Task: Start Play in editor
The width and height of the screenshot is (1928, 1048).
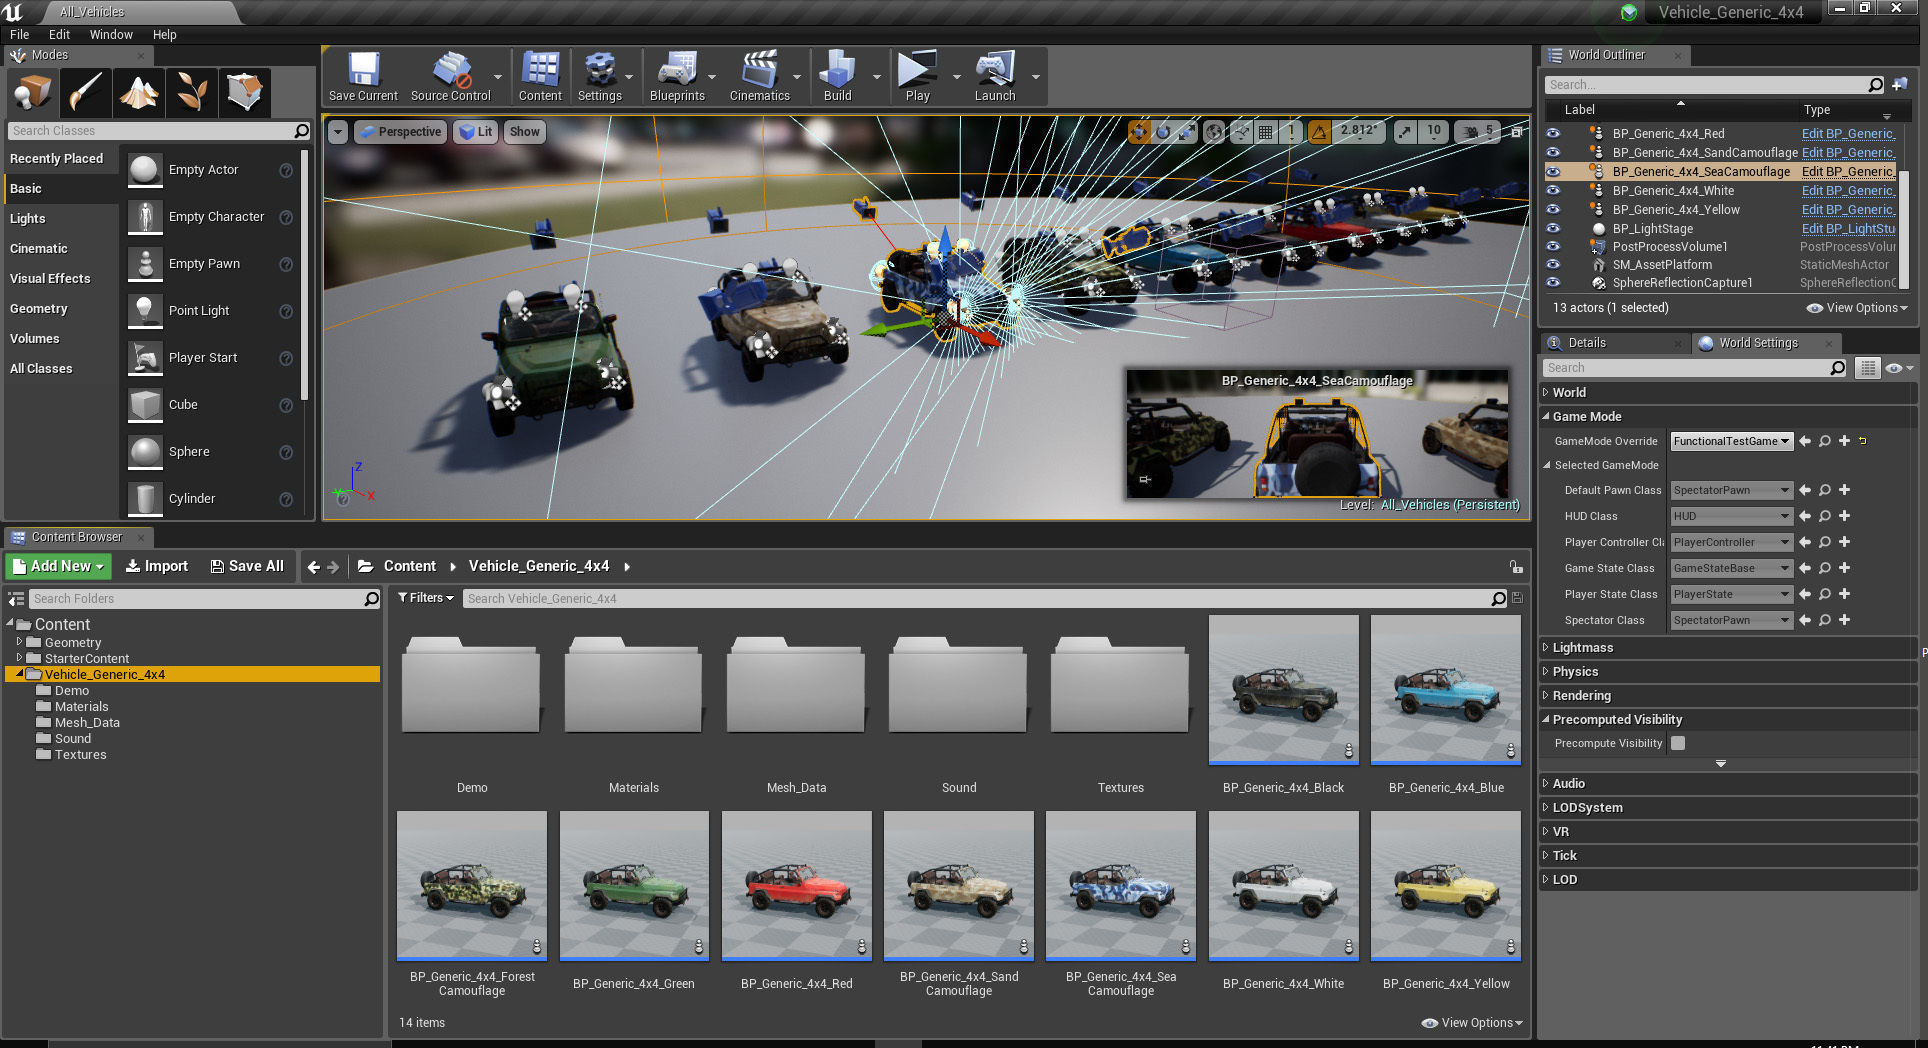Action: [917, 77]
